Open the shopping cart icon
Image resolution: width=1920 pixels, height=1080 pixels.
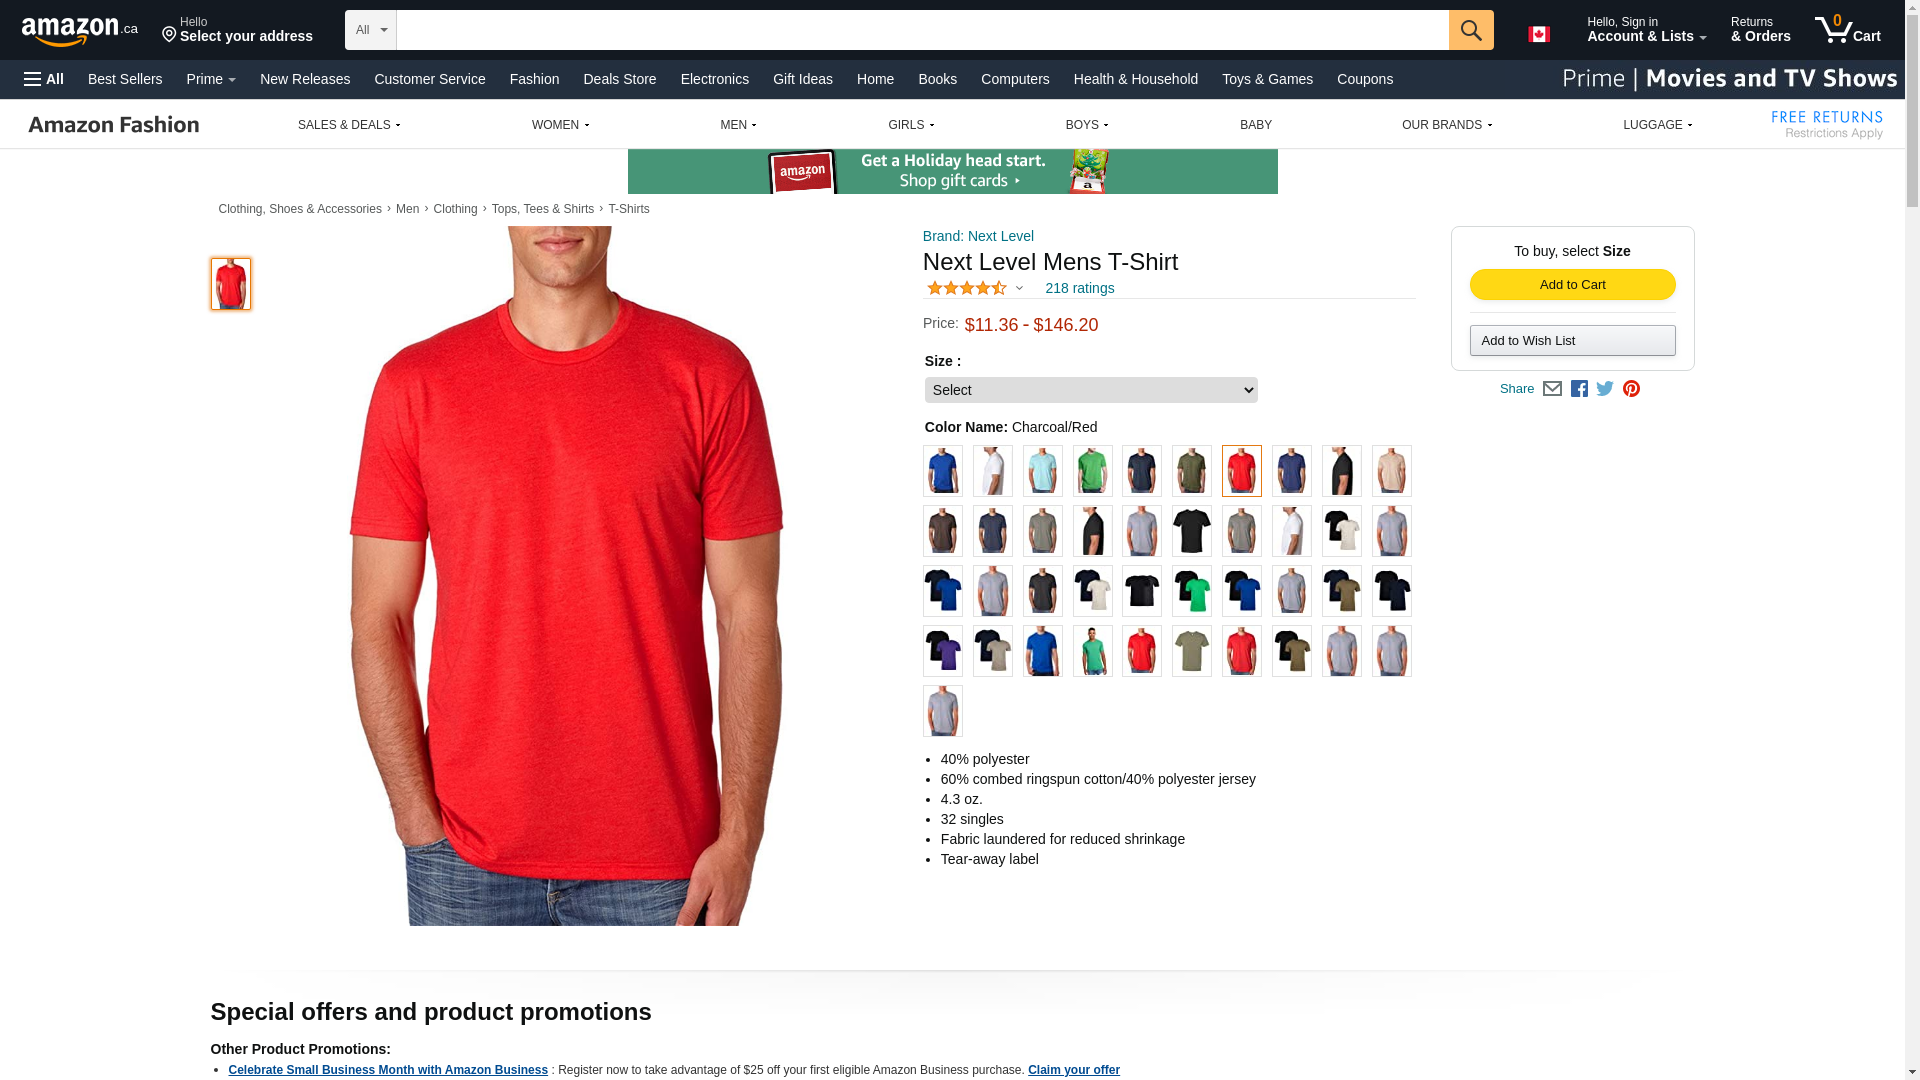coord(1848,29)
